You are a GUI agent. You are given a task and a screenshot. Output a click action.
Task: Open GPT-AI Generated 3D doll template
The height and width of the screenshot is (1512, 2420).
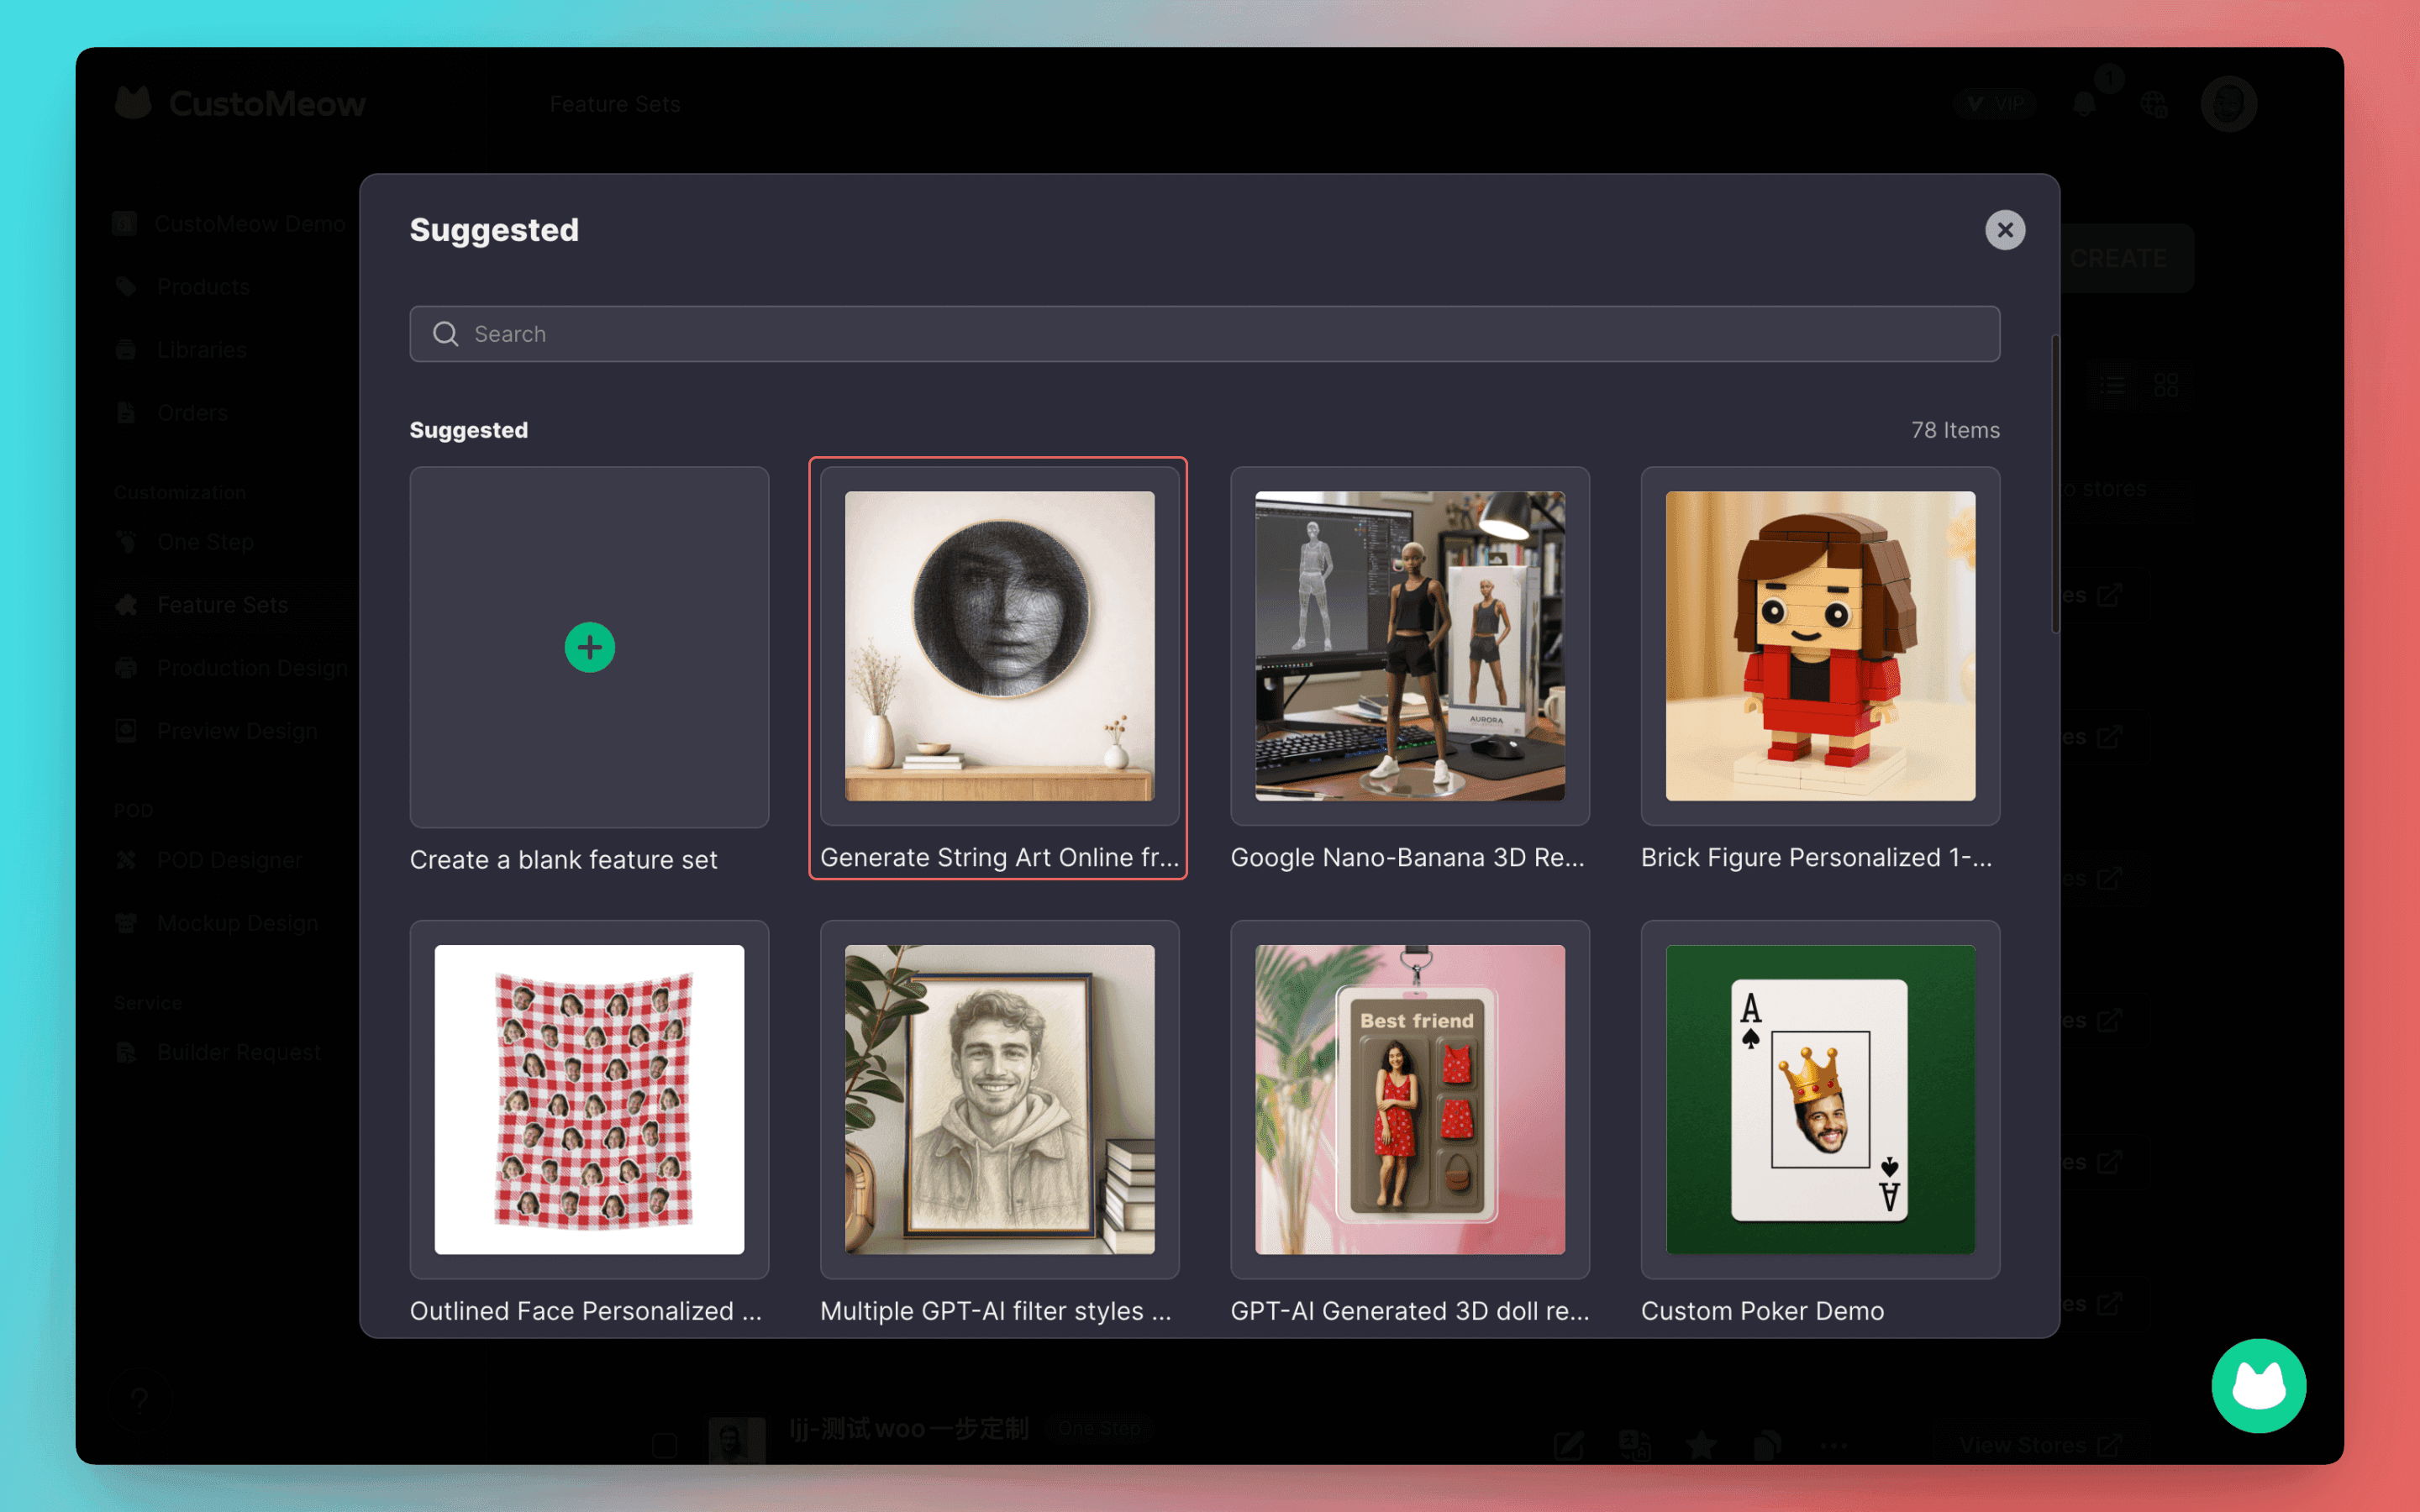click(1409, 1099)
